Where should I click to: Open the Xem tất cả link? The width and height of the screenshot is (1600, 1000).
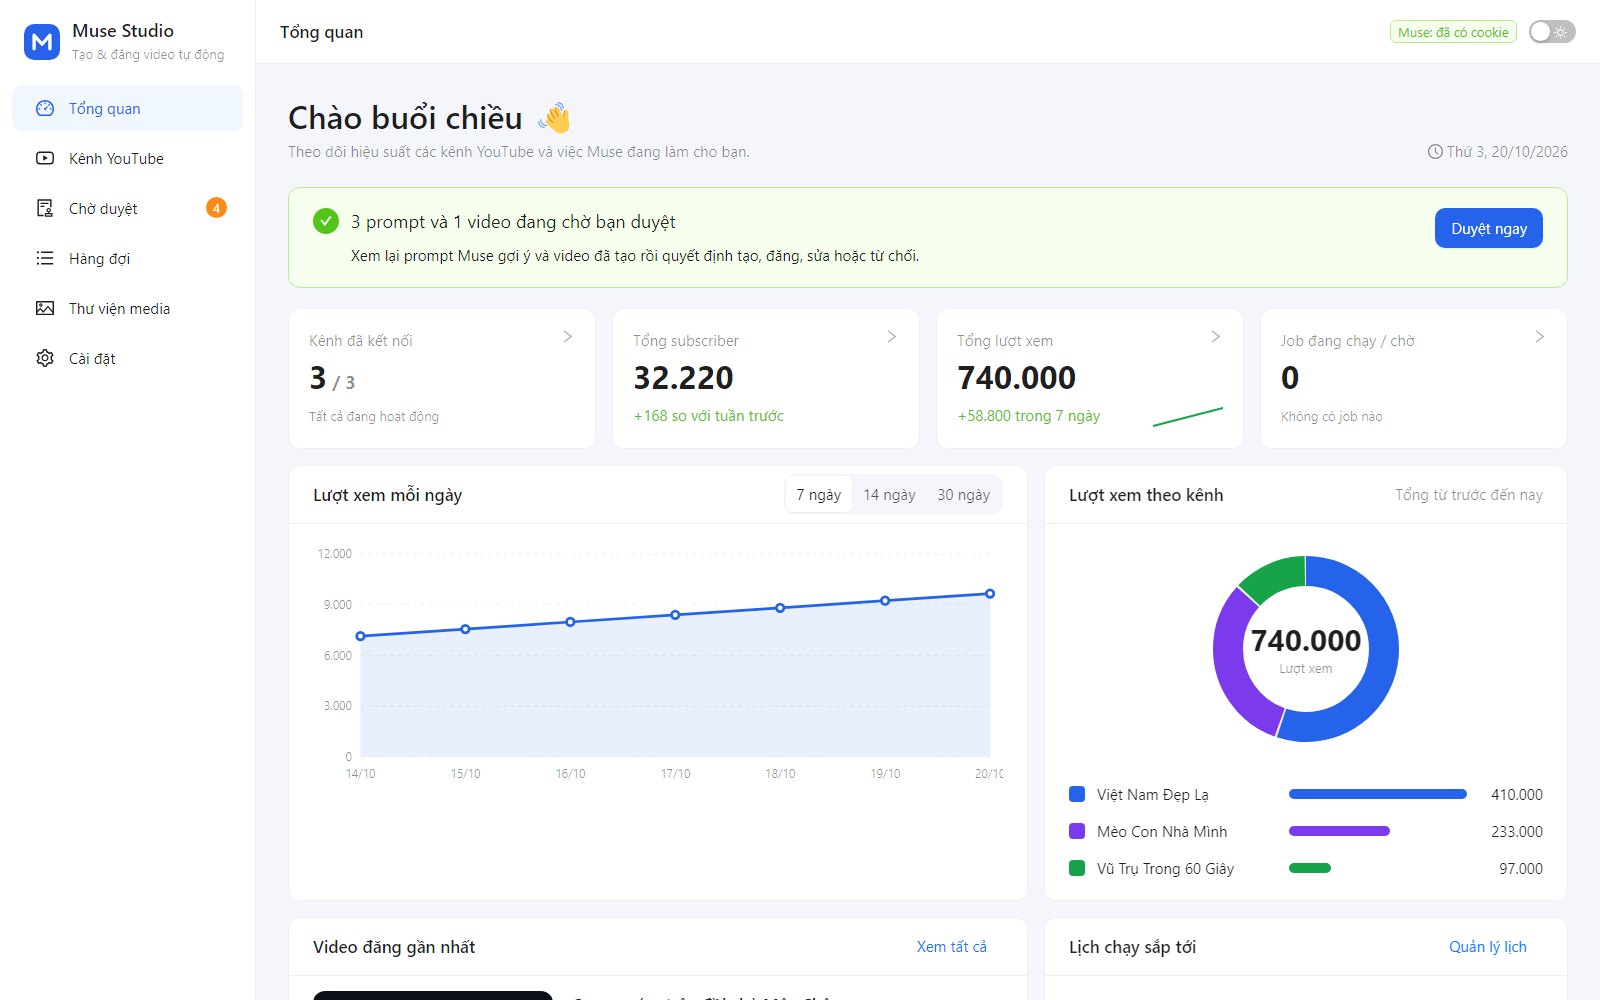[x=951, y=946]
